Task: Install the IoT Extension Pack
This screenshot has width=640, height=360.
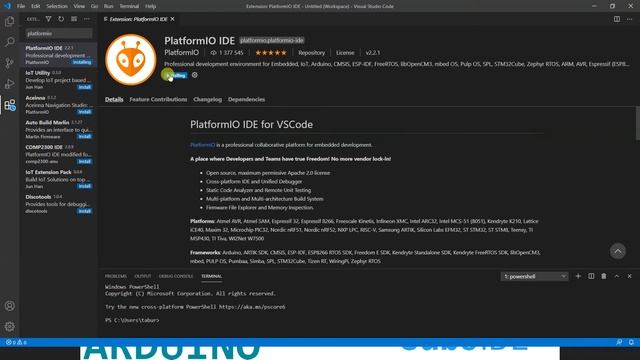Action: tap(84, 186)
